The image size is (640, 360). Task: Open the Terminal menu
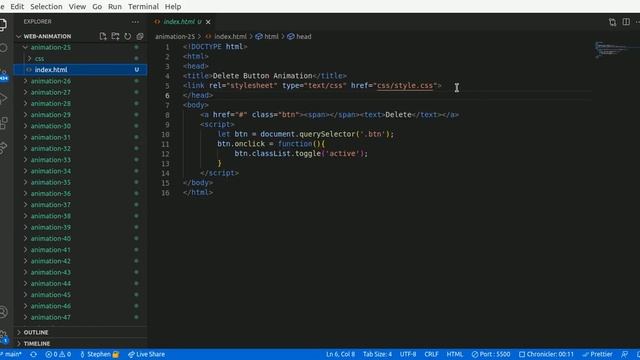point(143,7)
